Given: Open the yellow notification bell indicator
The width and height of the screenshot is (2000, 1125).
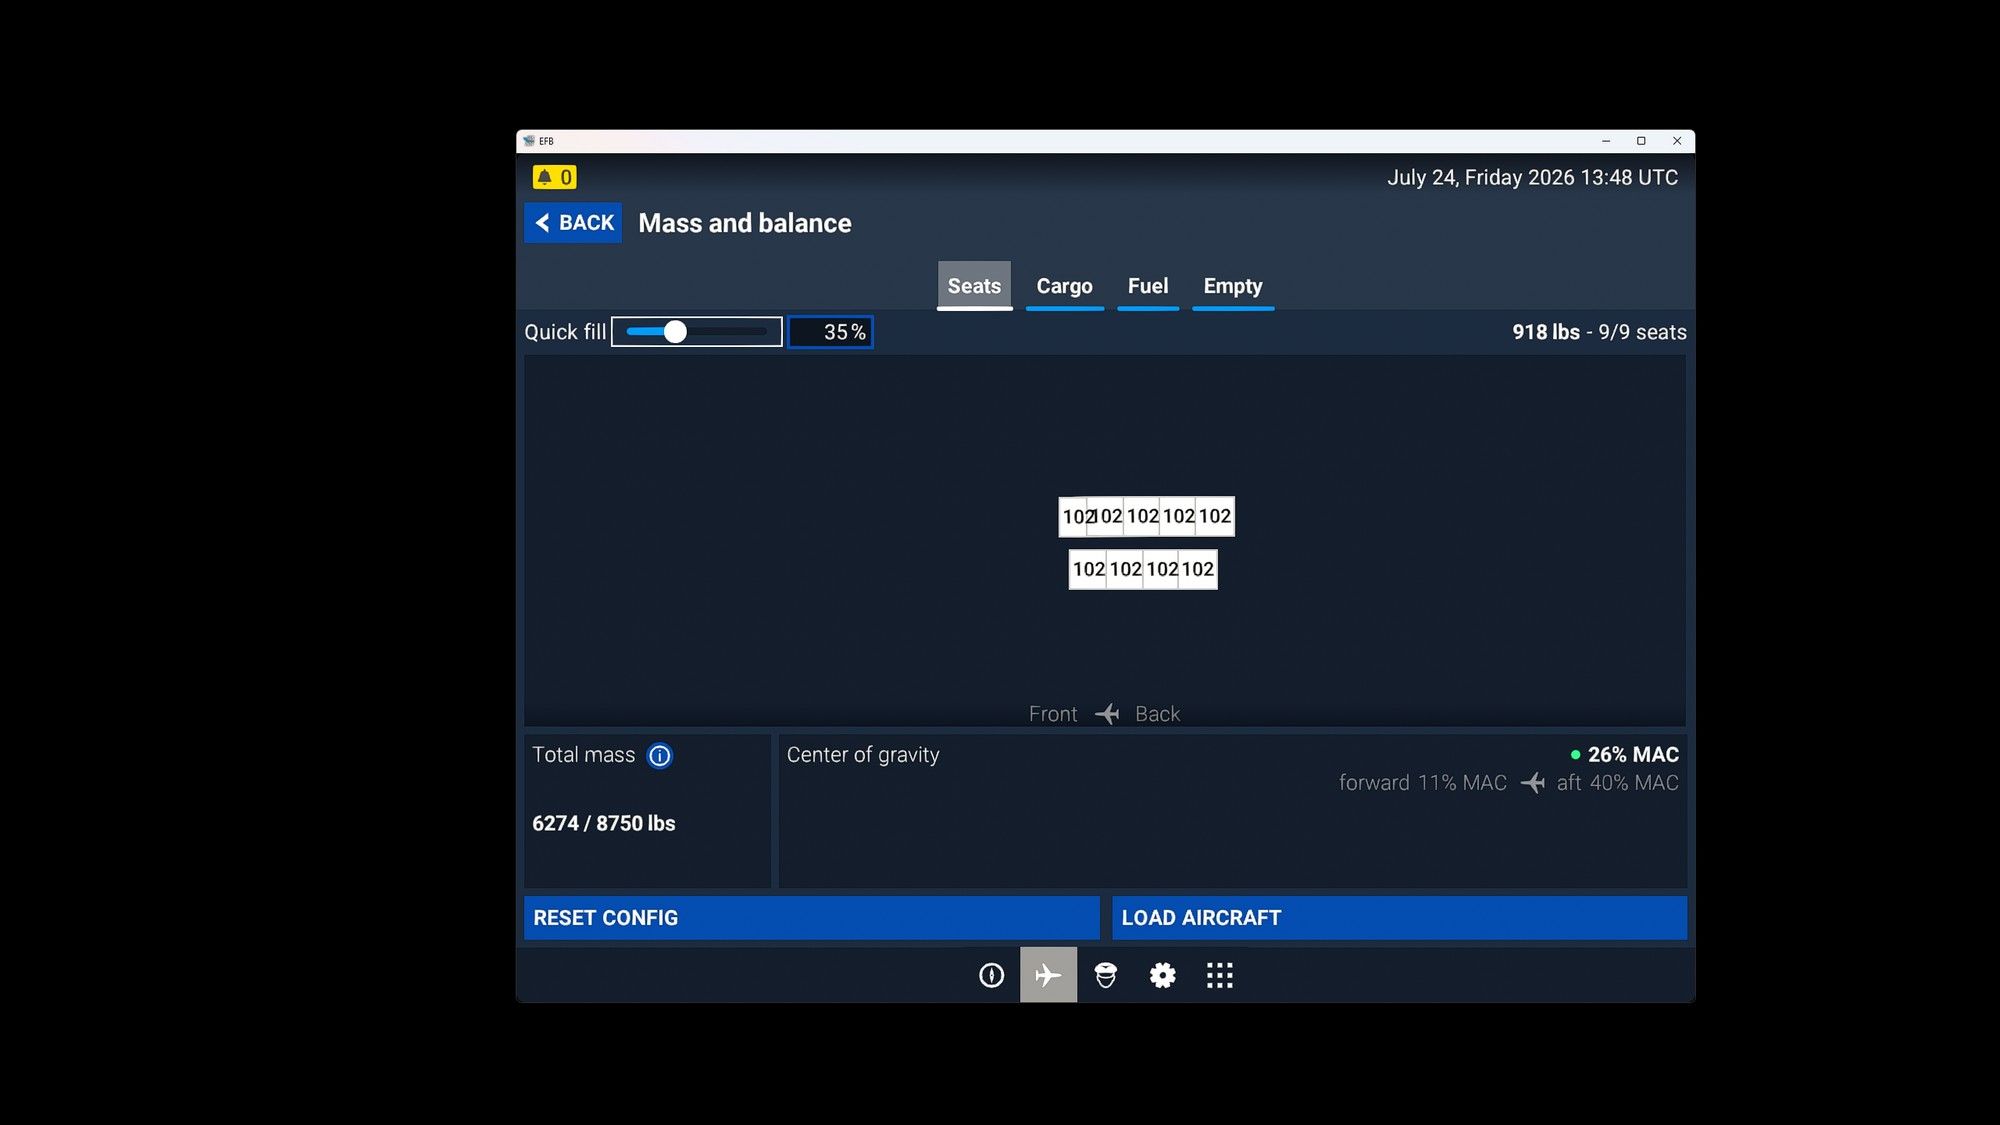Looking at the screenshot, I should (x=554, y=177).
